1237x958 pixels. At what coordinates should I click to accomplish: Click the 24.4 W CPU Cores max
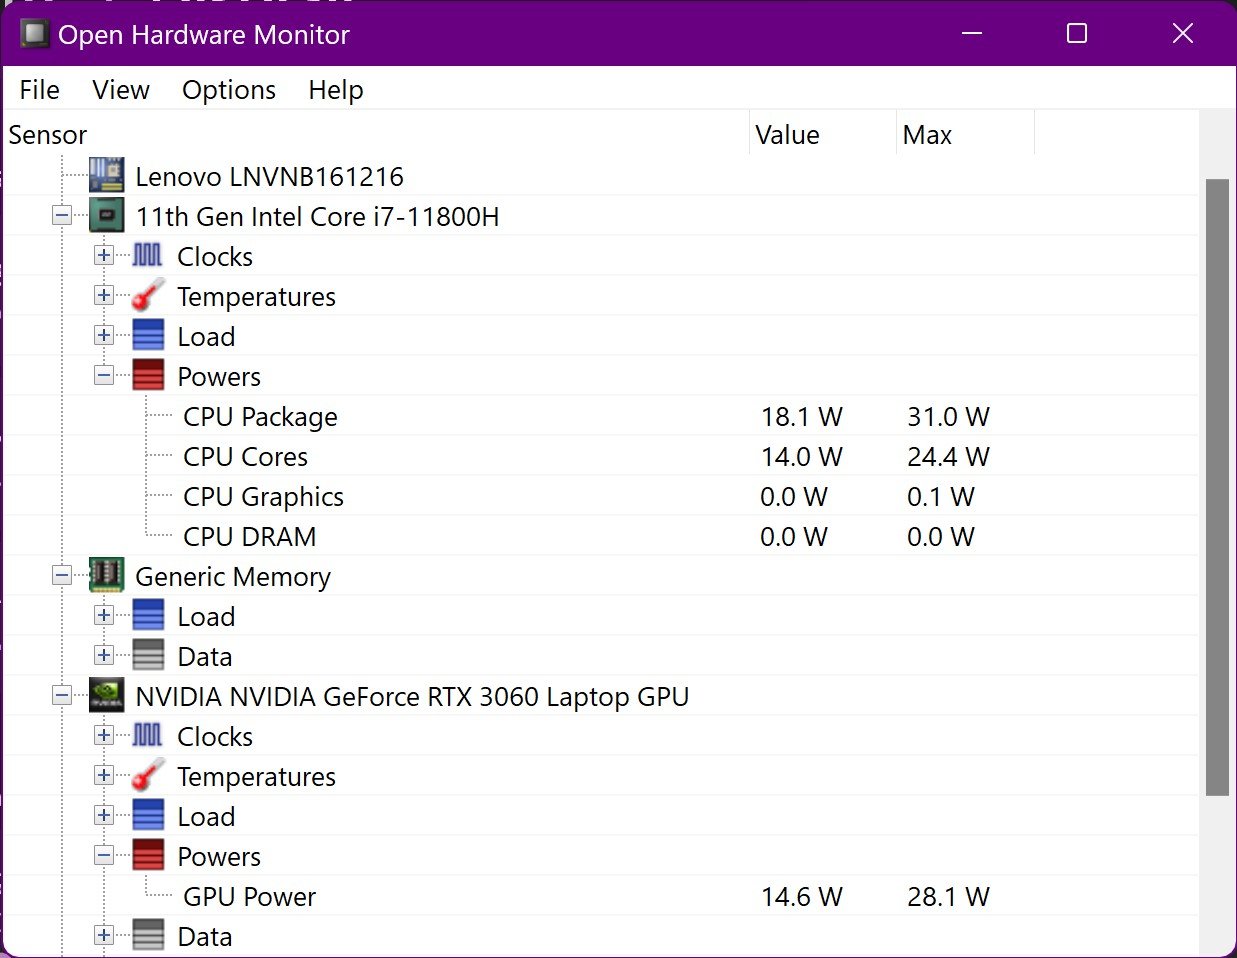pyautogui.click(x=948, y=456)
